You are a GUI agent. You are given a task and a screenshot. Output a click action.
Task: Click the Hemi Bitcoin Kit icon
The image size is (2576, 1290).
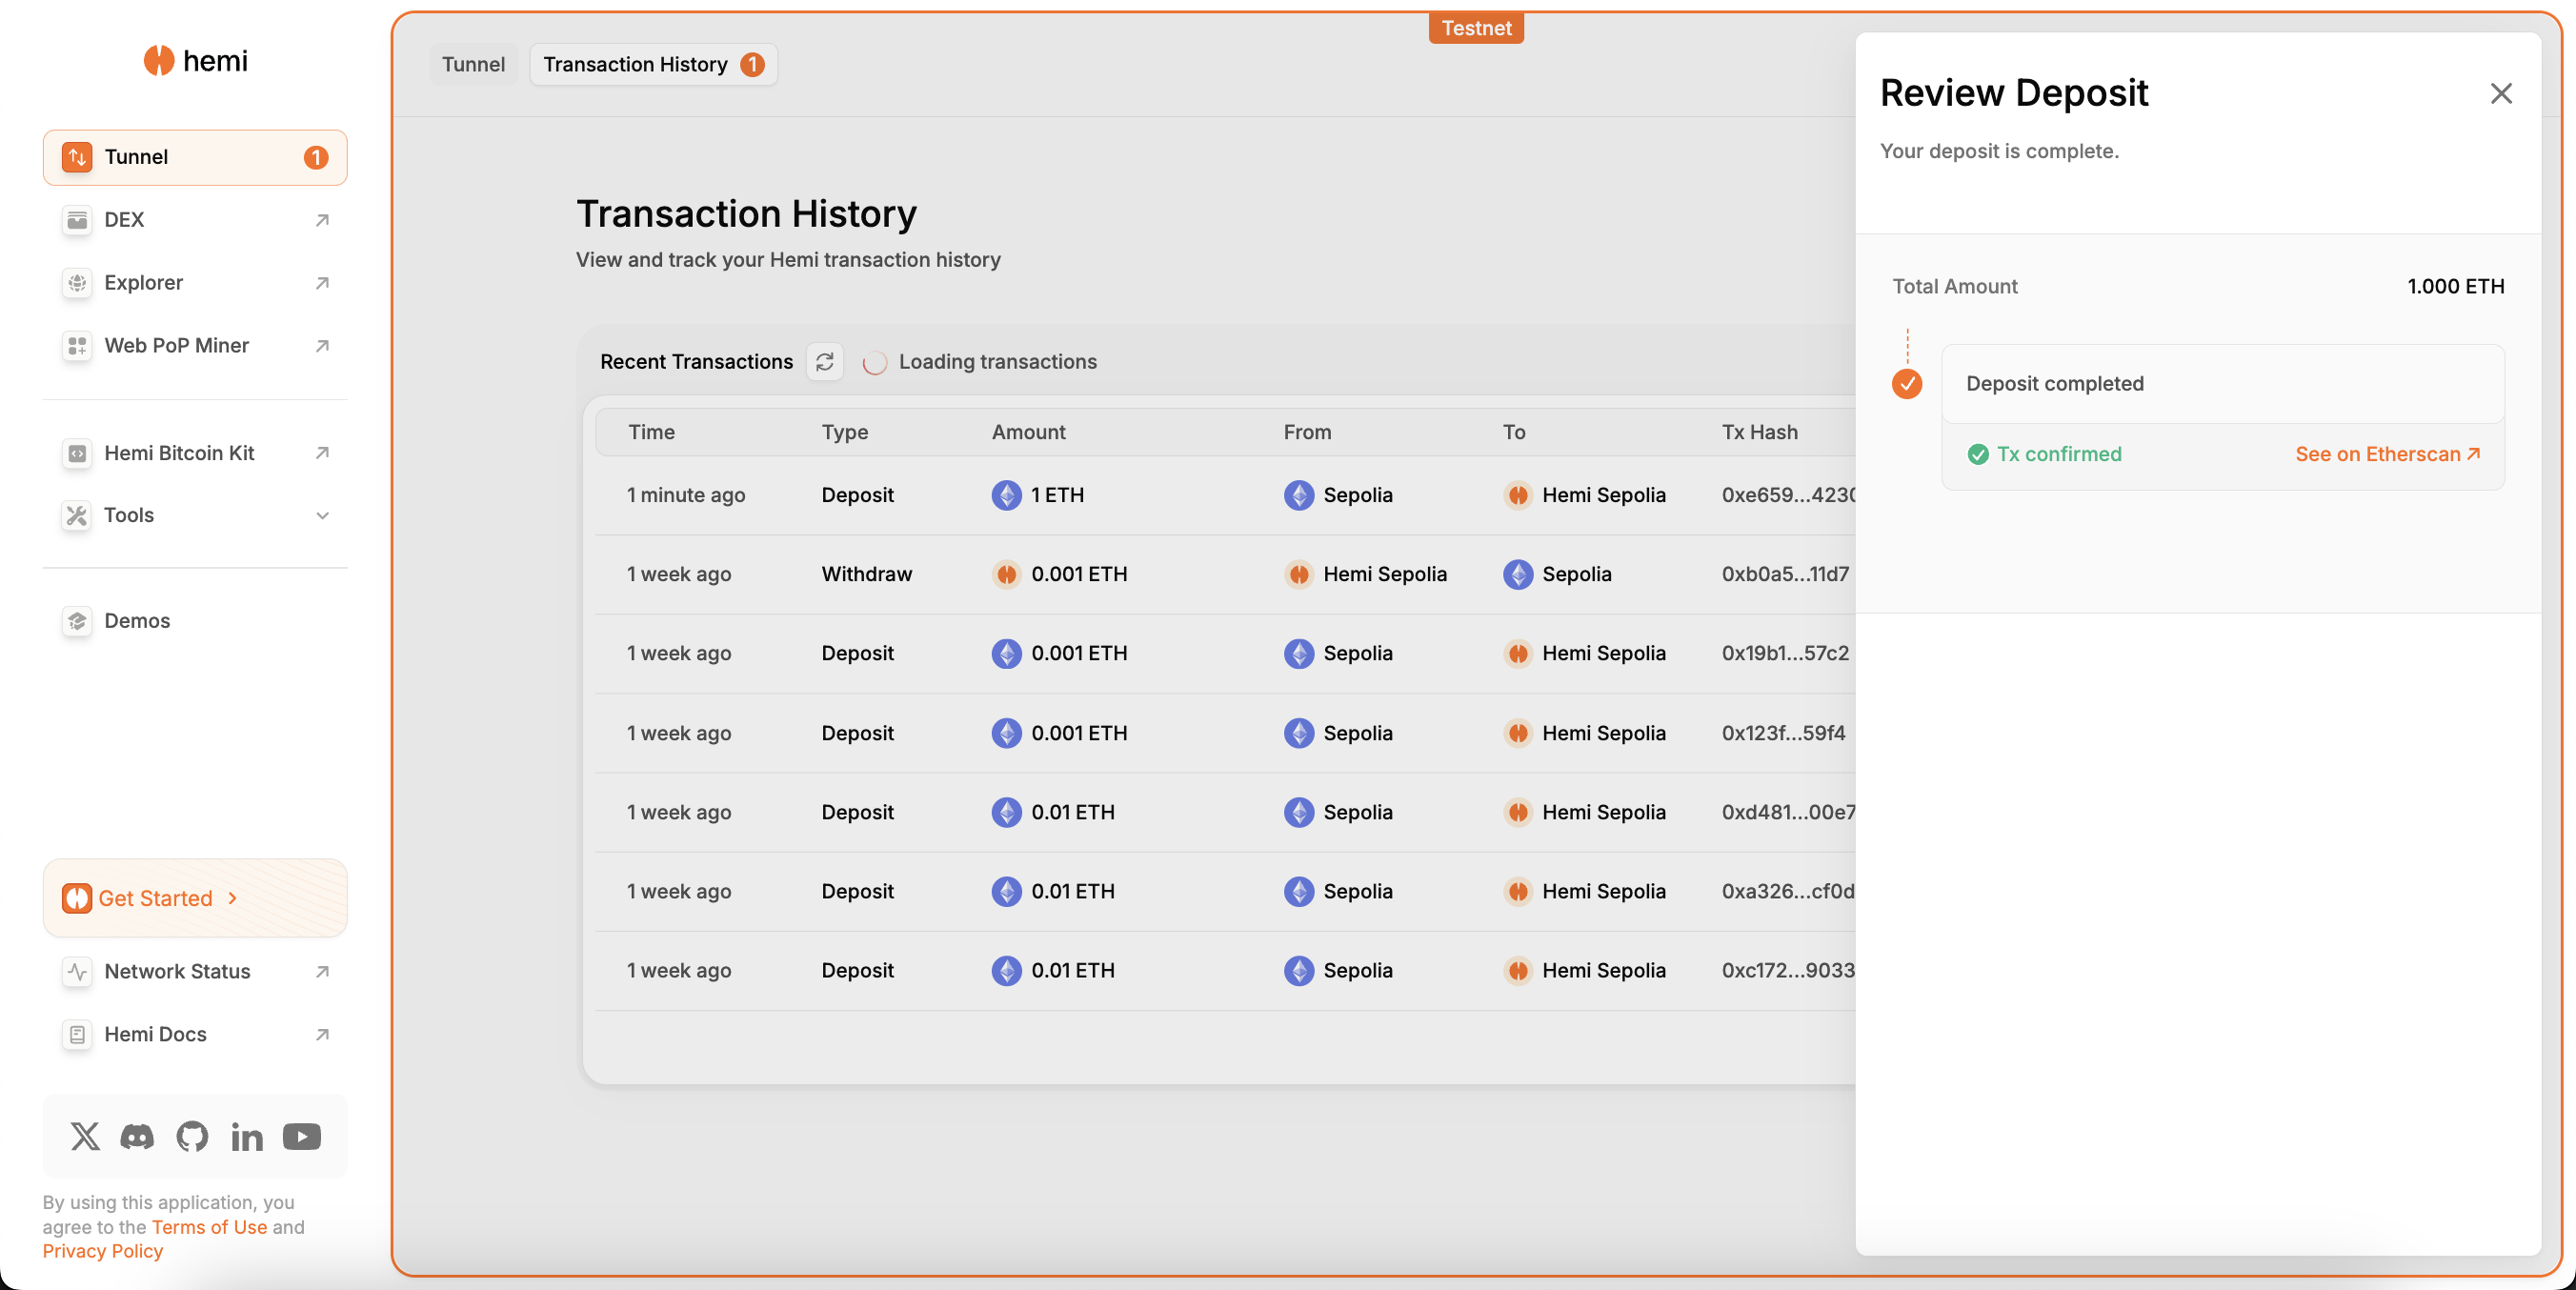77,453
